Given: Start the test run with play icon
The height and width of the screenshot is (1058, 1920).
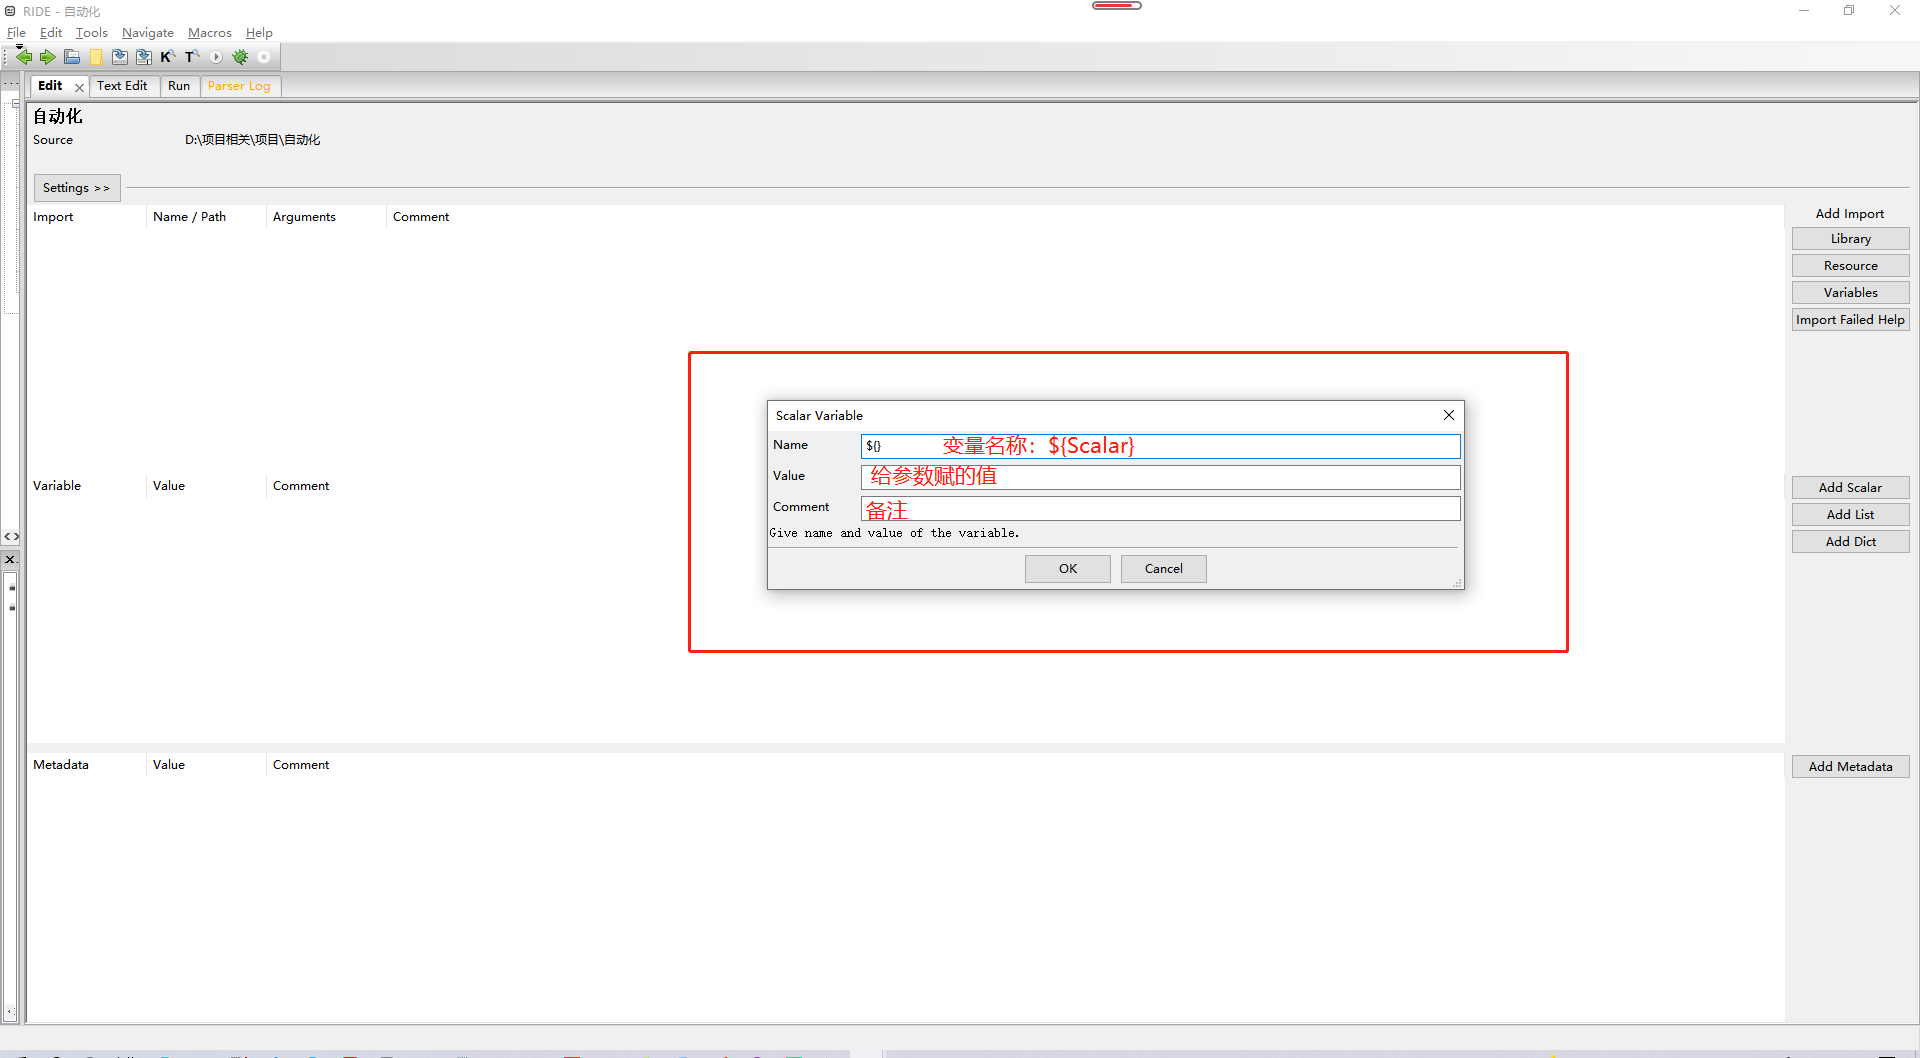Looking at the screenshot, I should click(216, 57).
